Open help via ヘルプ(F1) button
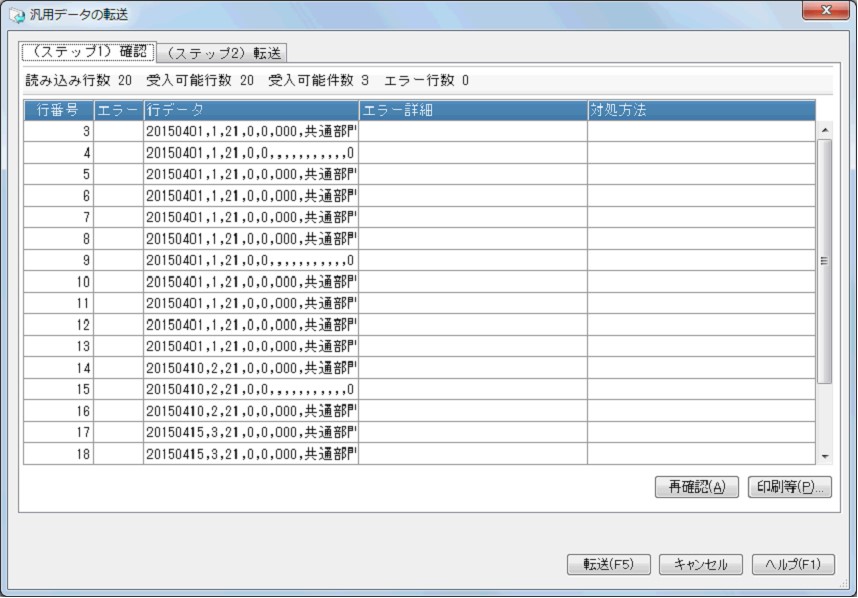 792,564
